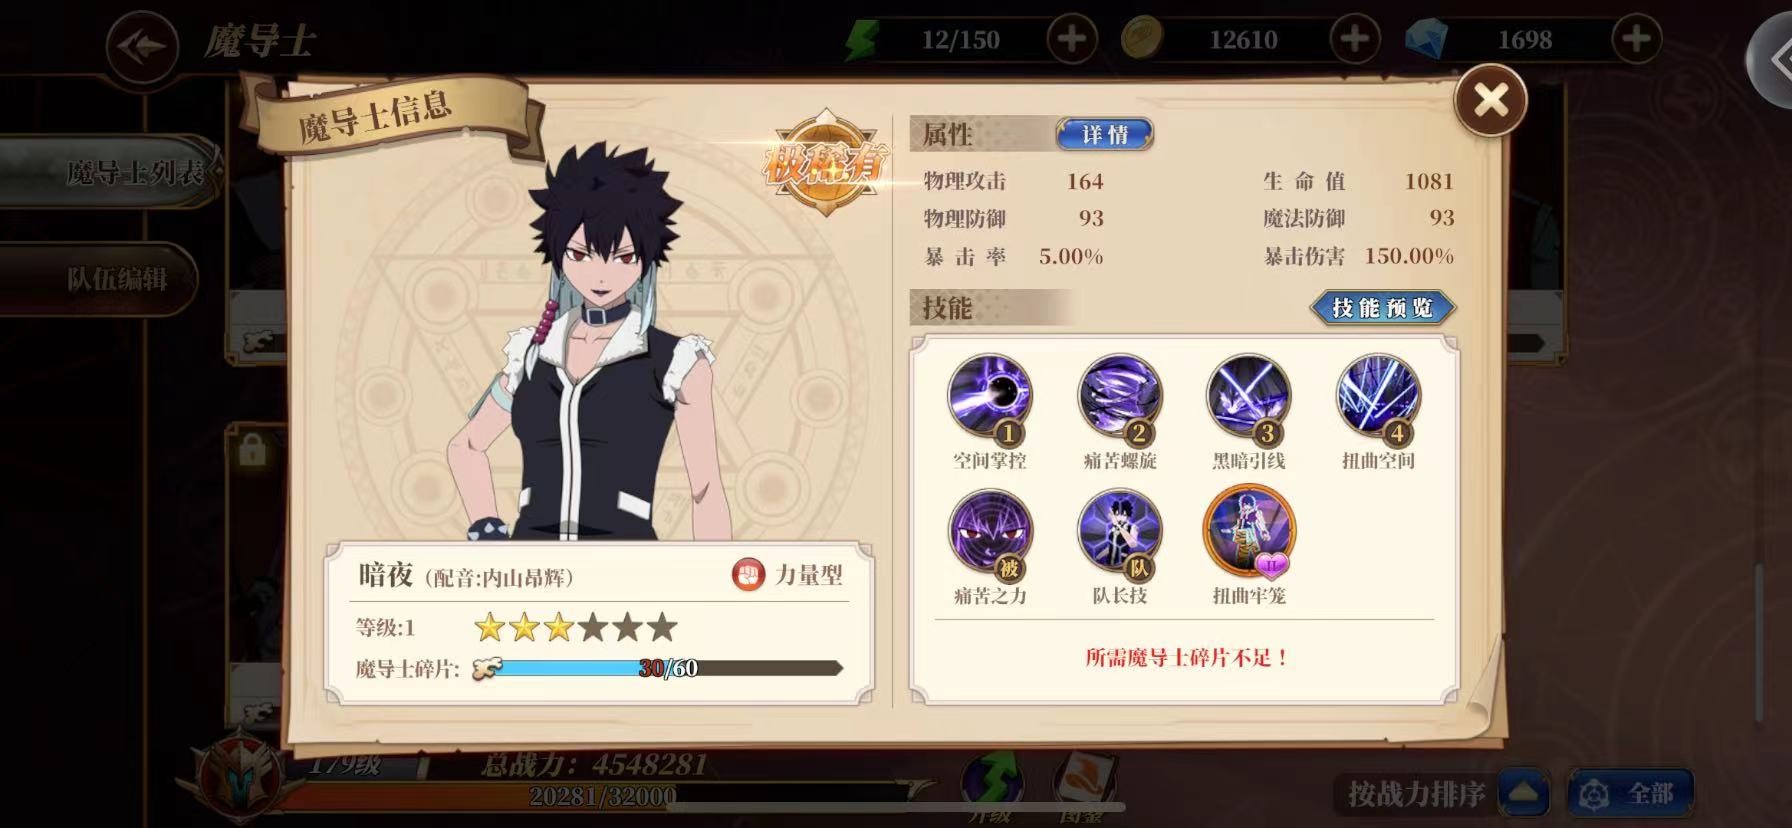Viewport: 1792px width, 828px height.
Task: Add gold coins via plus button
Action: (x=1355, y=40)
